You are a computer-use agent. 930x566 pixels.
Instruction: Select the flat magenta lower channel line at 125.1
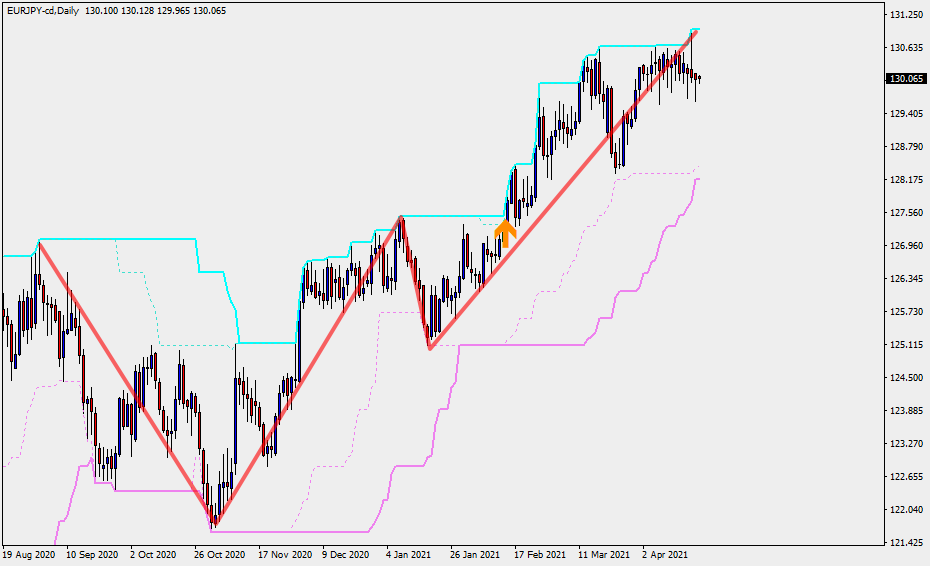(x=520, y=345)
